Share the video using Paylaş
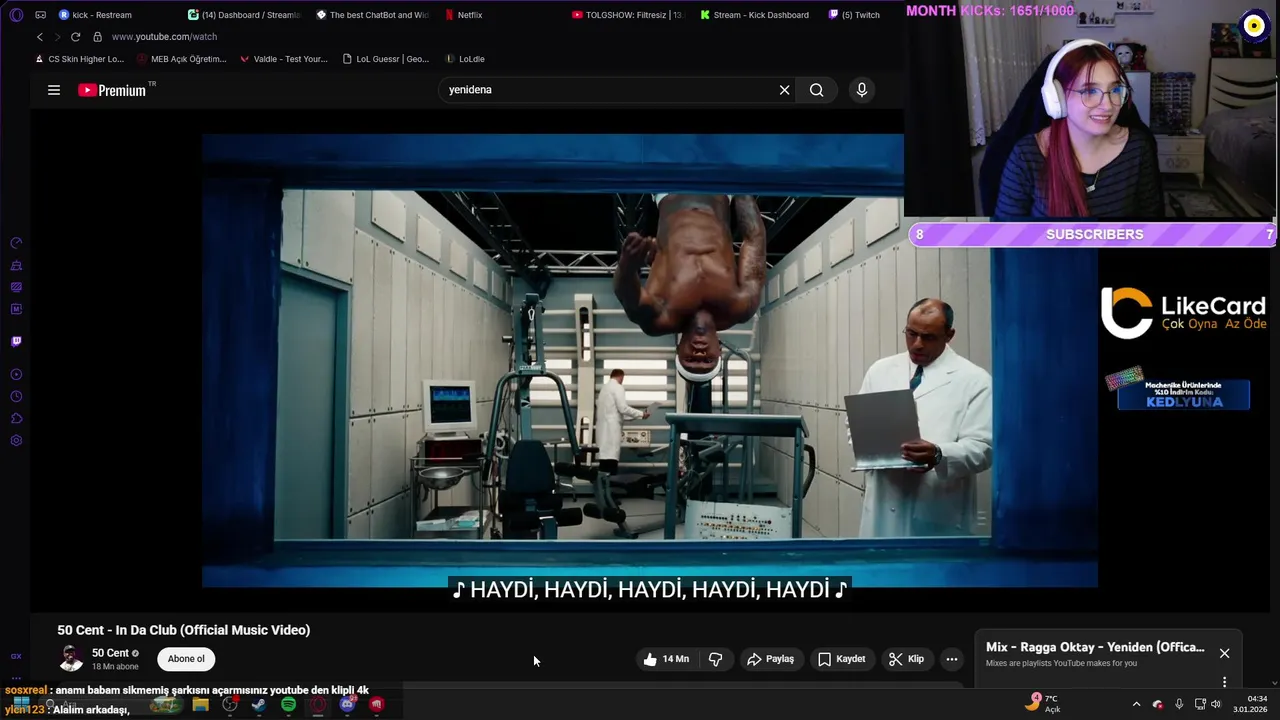The width and height of the screenshot is (1280, 720). click(771, 659)
